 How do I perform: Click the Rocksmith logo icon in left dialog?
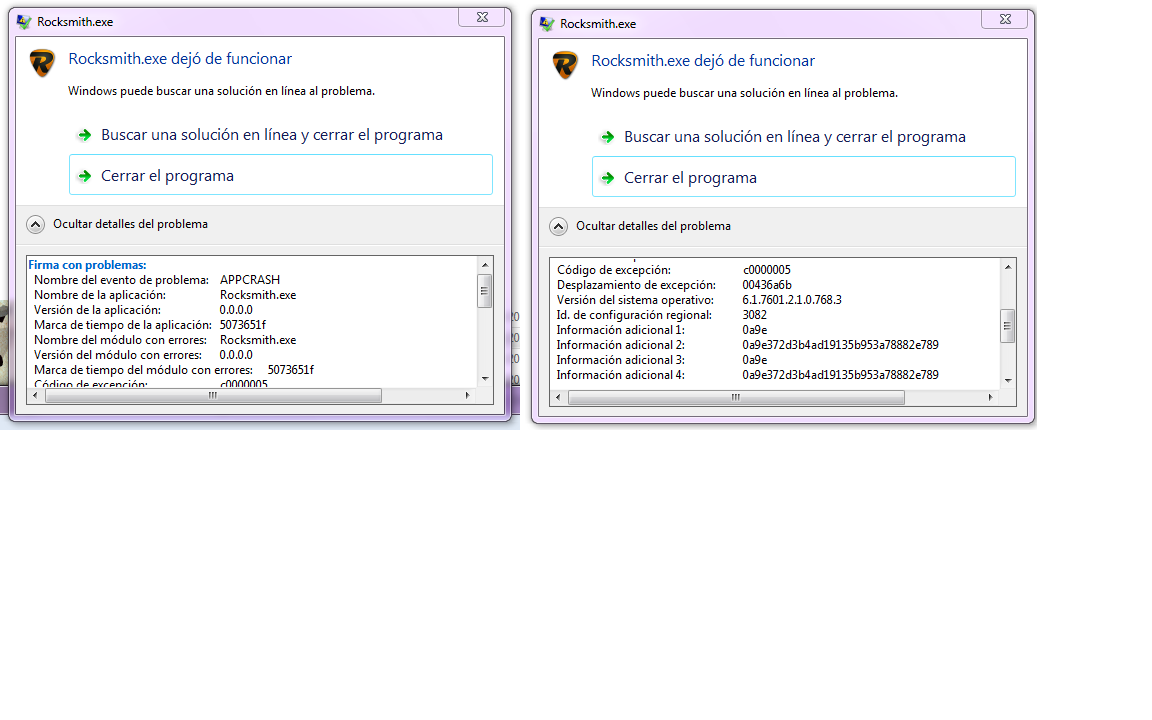(x=43, y=62)
